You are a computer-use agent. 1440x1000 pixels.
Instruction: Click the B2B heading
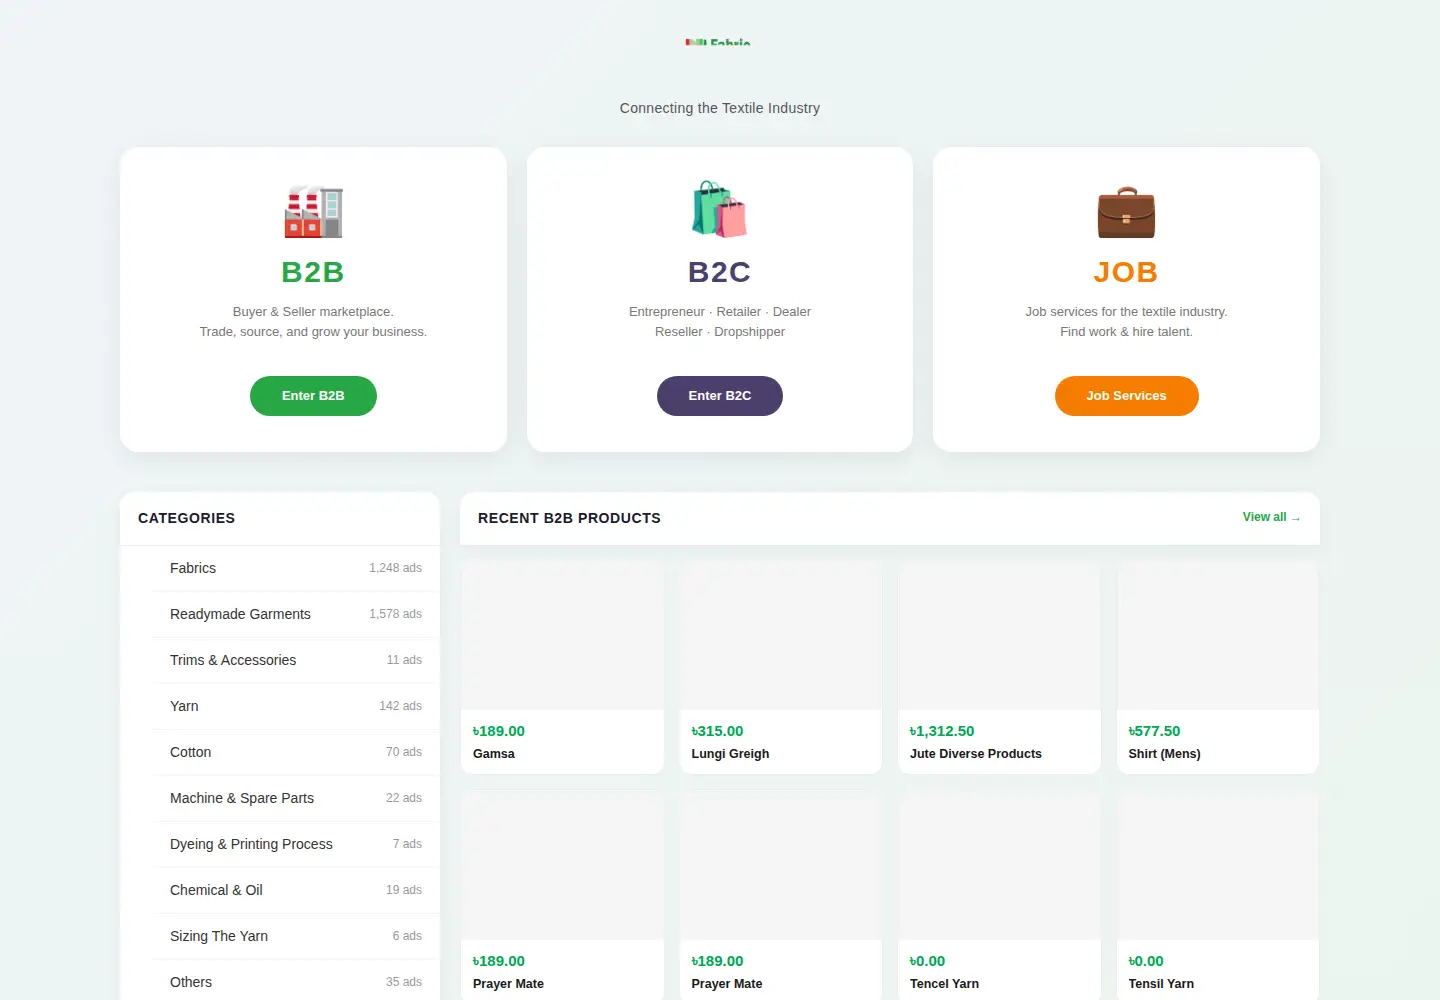pos(313,272)
